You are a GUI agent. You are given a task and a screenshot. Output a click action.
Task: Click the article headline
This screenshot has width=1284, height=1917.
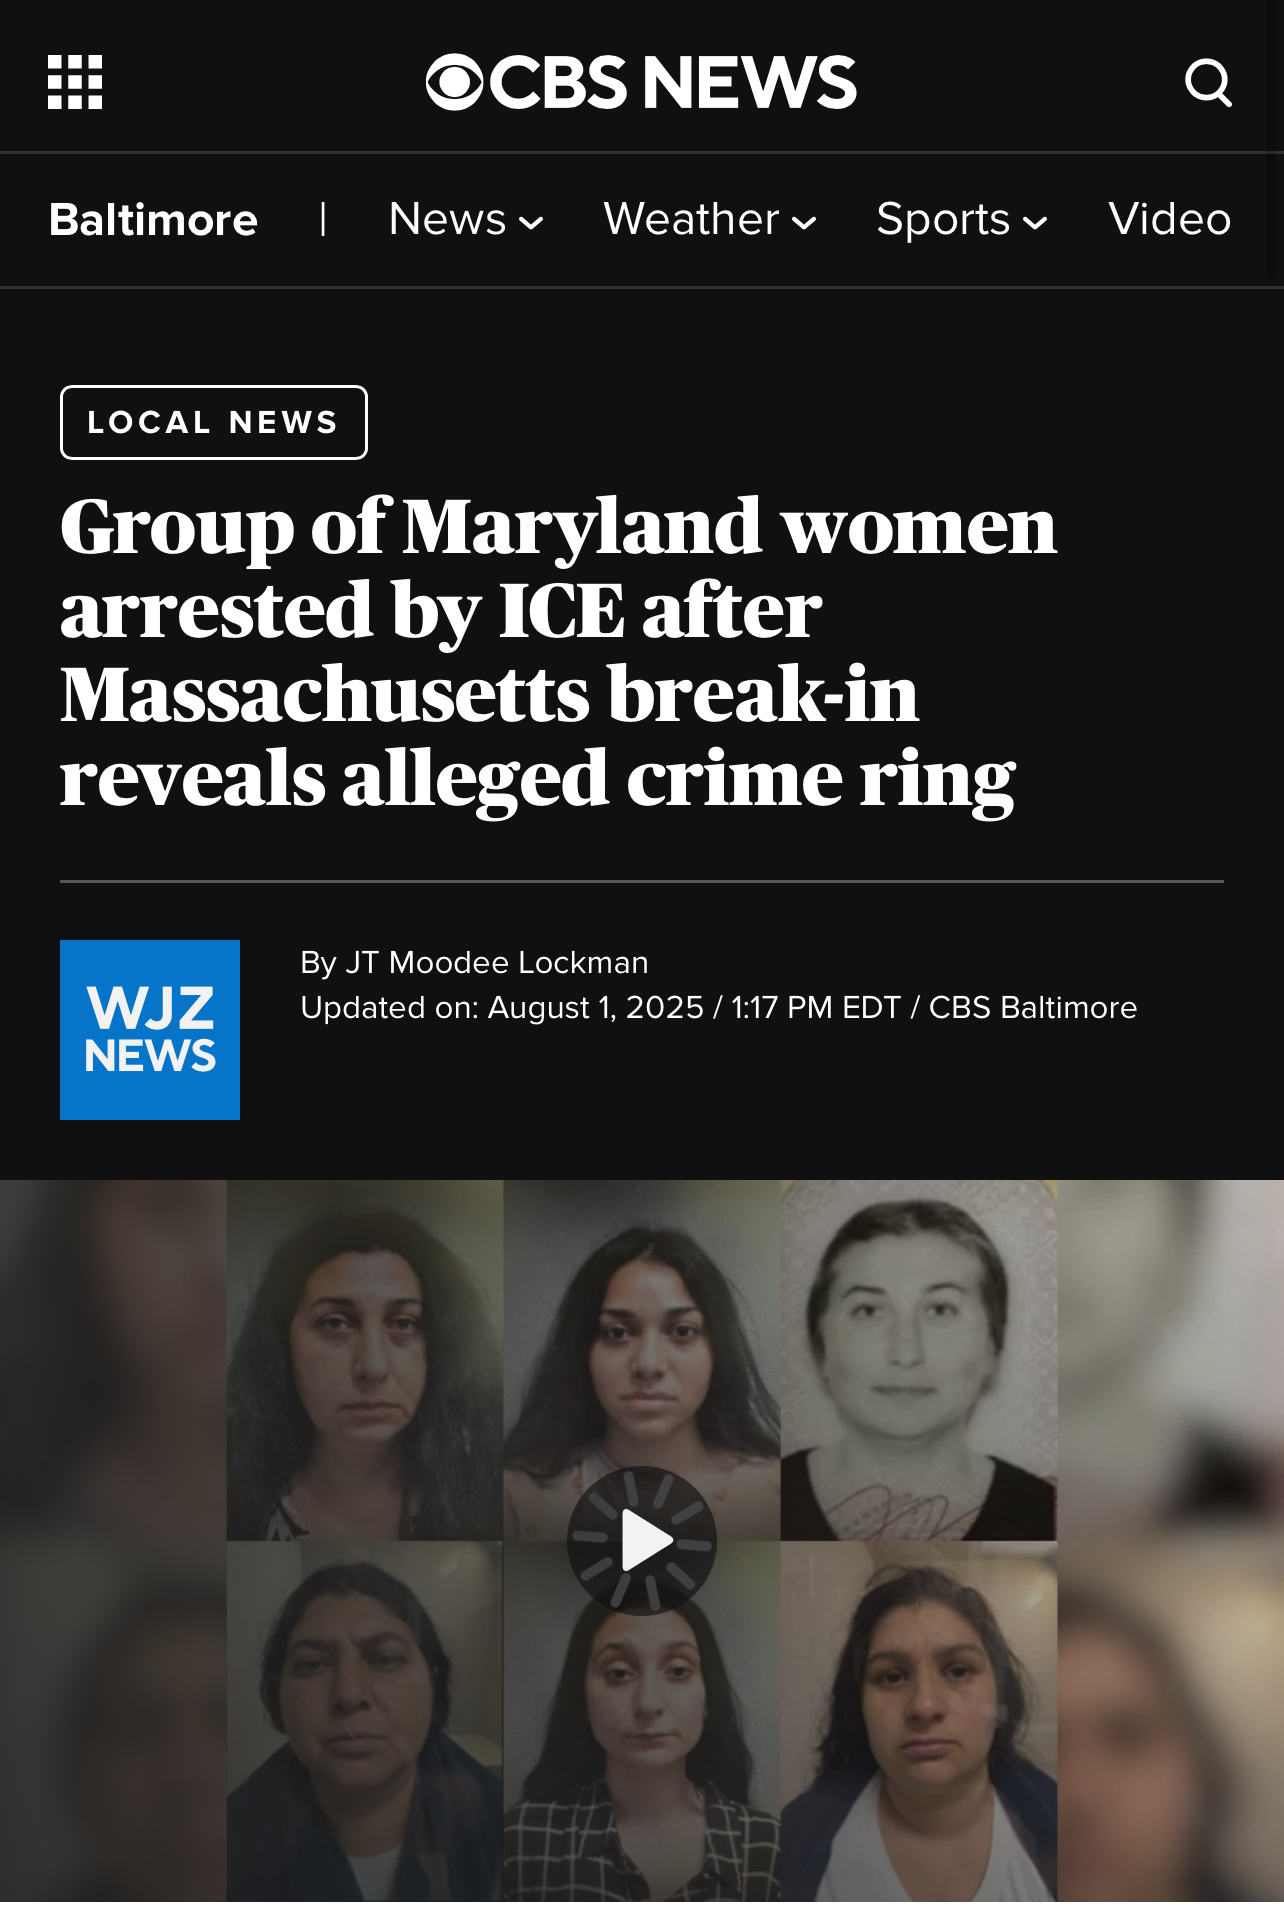558,652
